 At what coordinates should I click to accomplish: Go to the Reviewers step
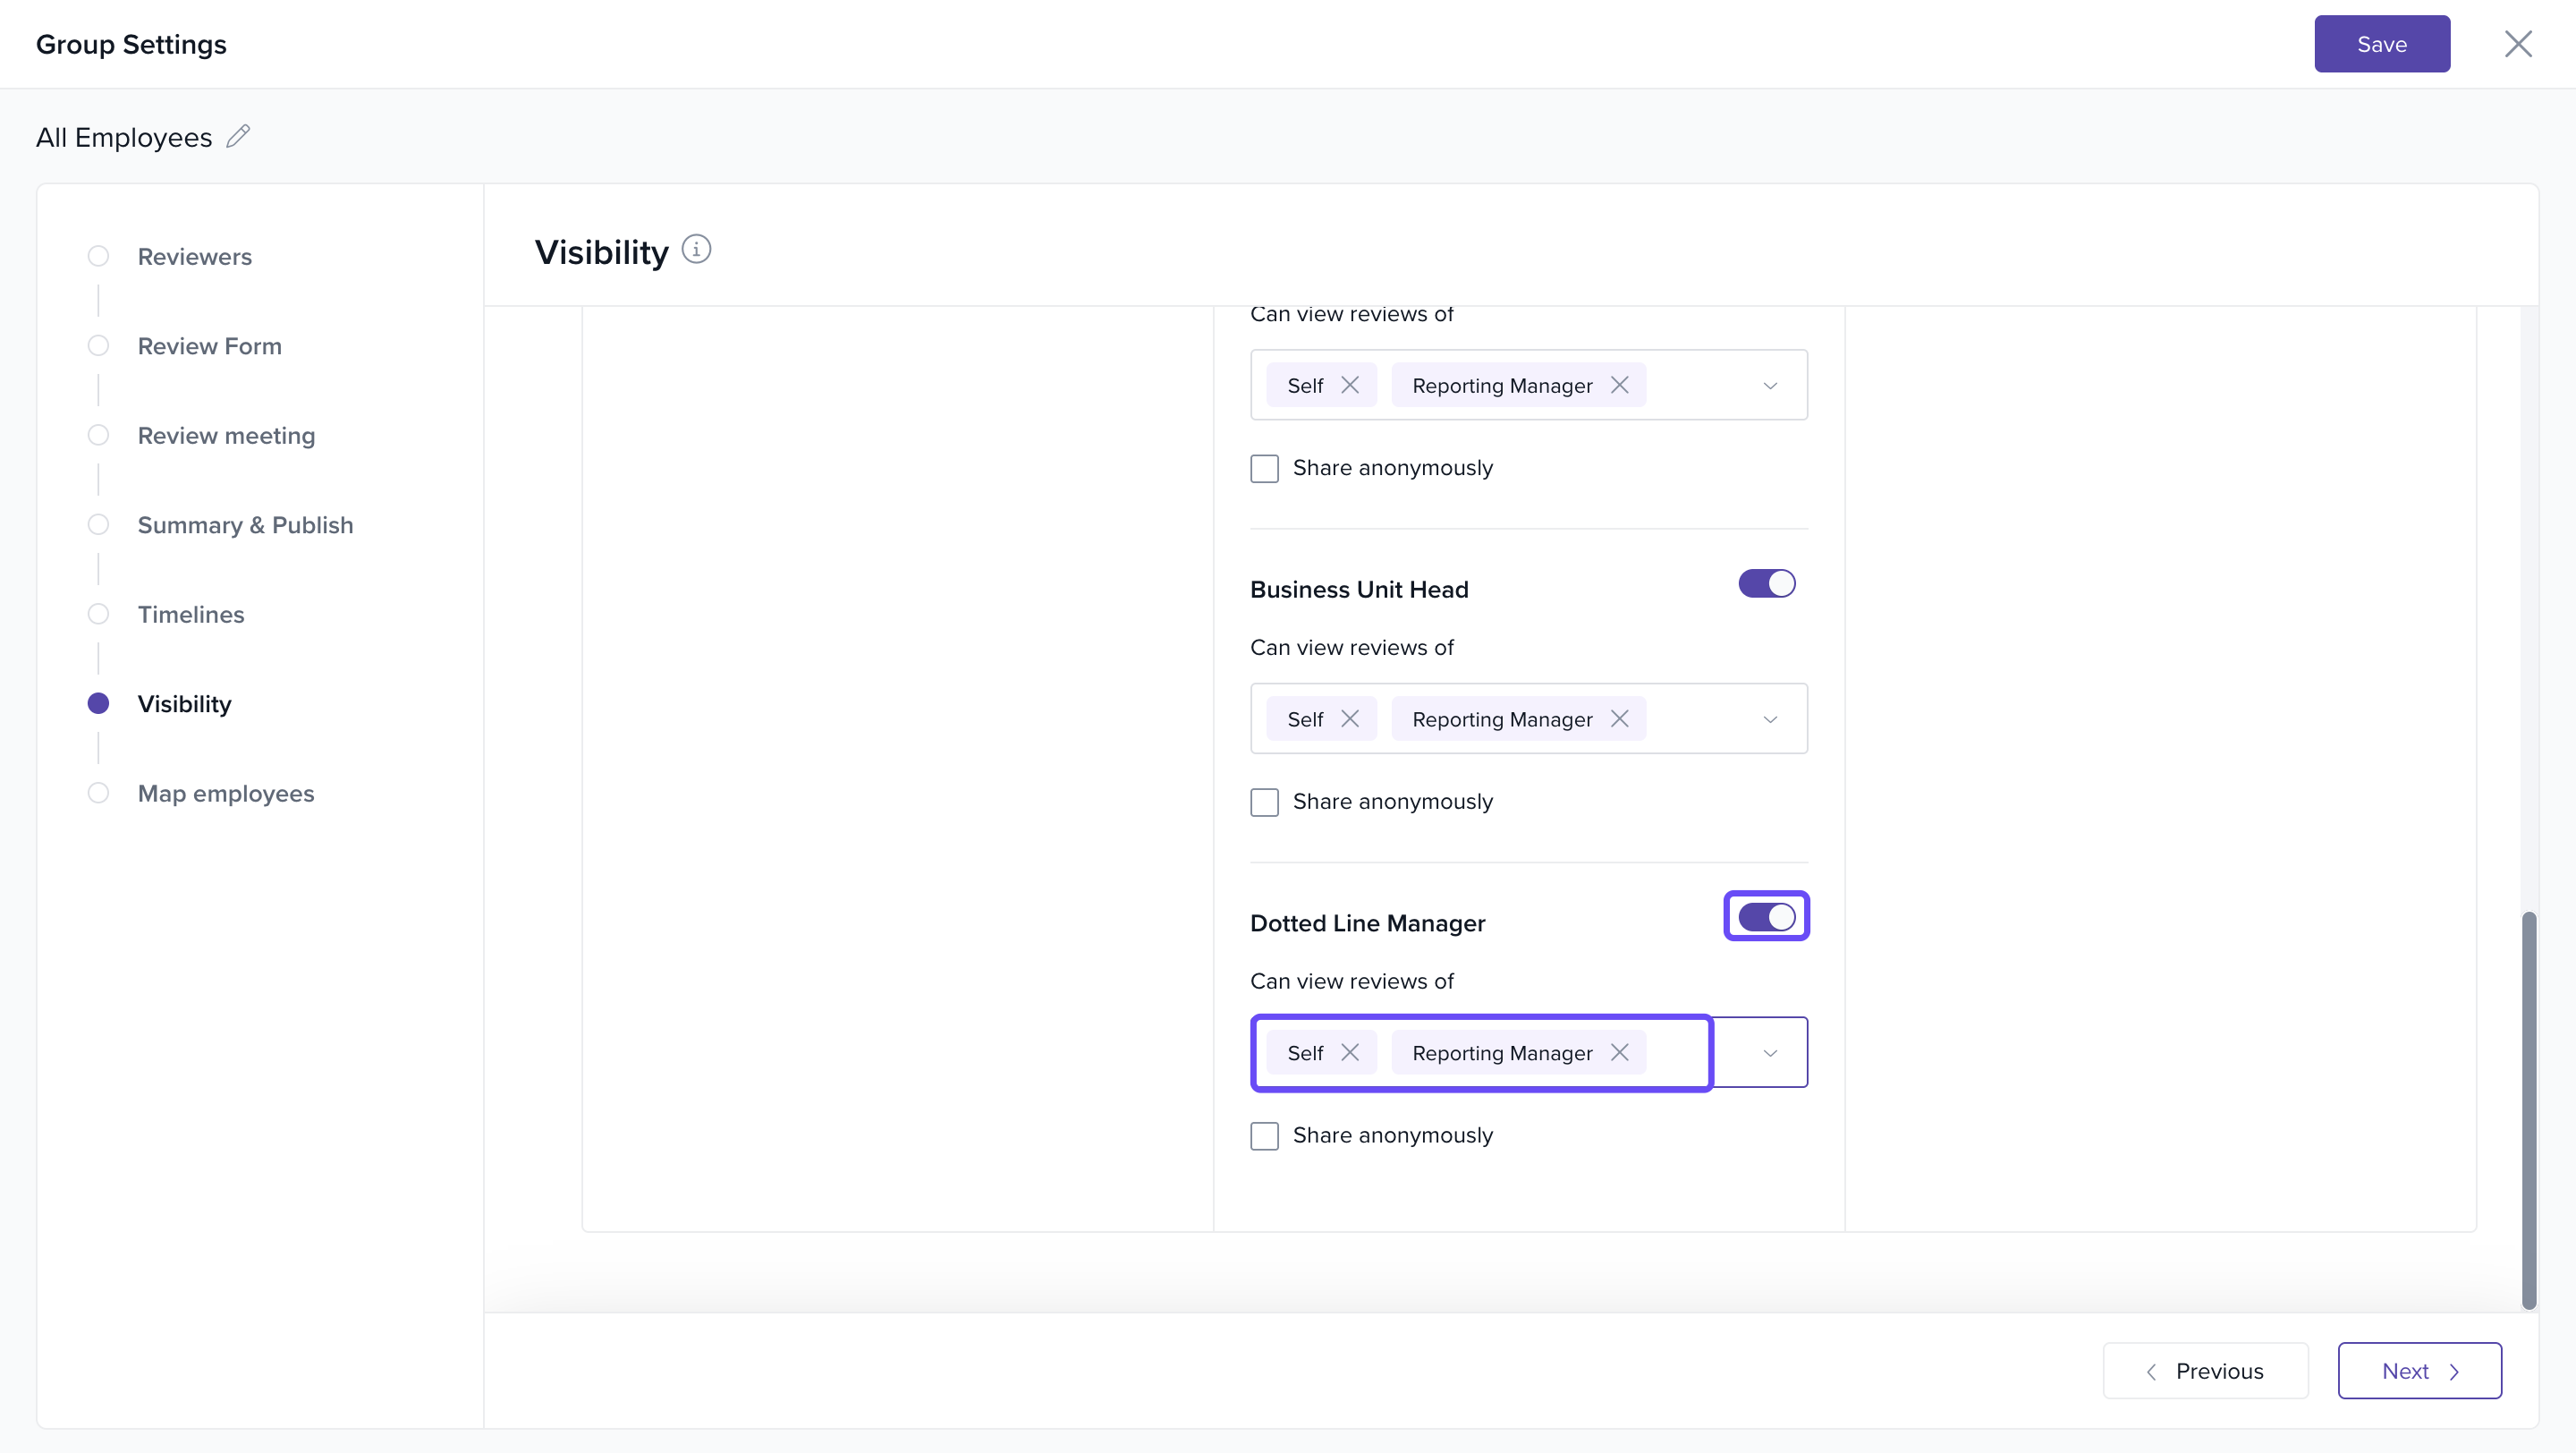(194, 257)
